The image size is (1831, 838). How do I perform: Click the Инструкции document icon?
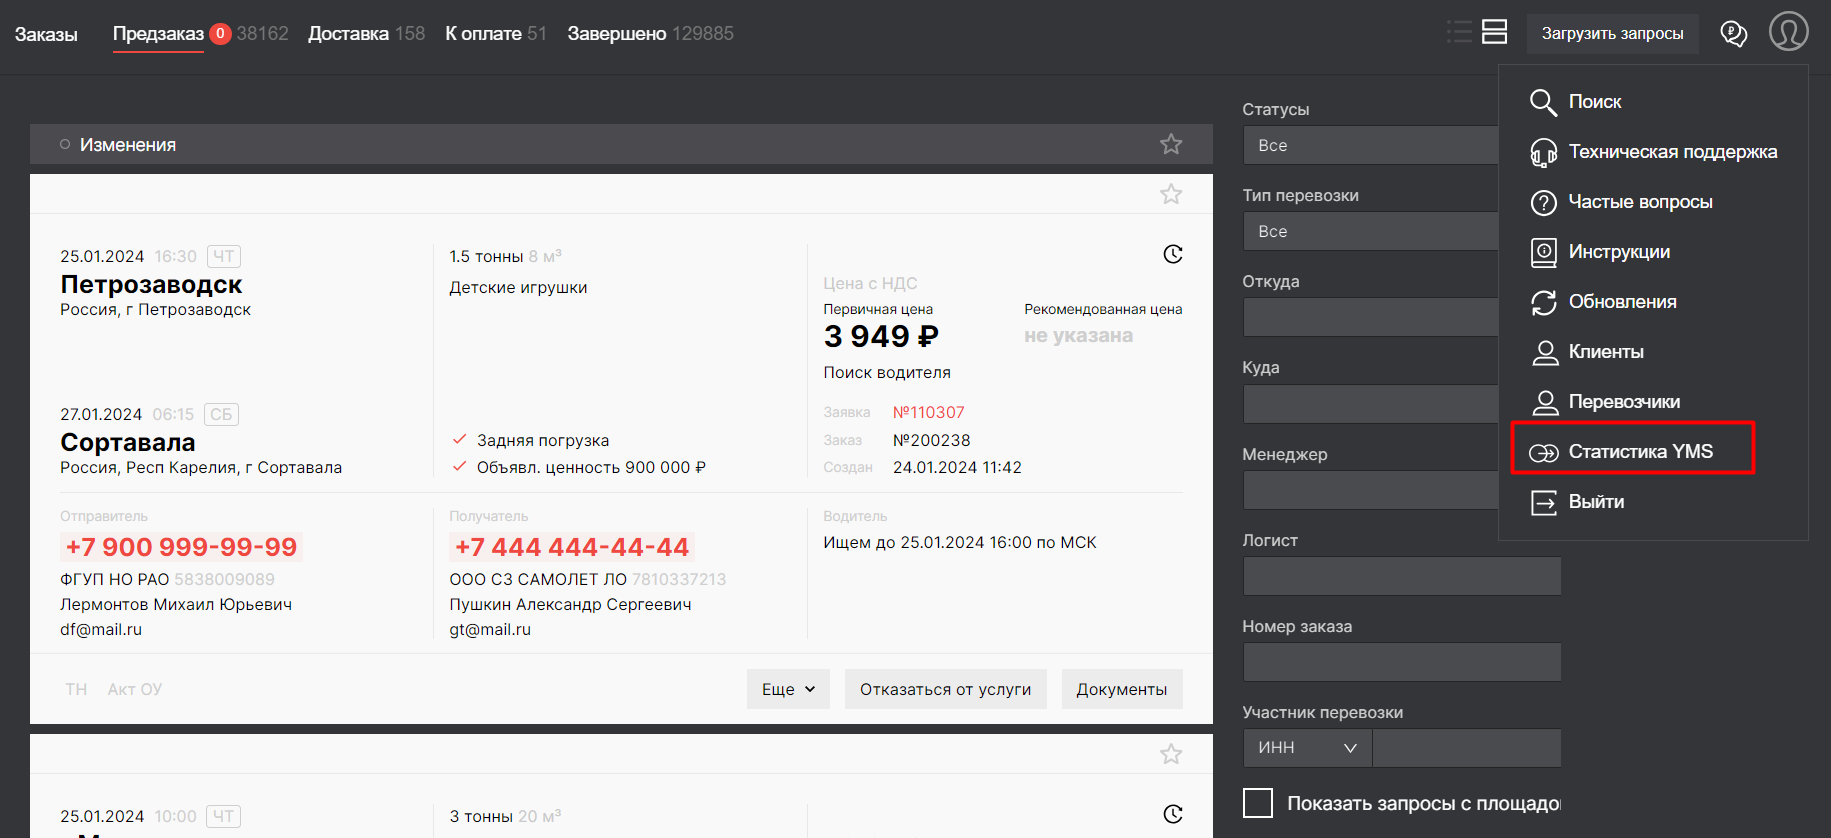(x=1543, y=252)
